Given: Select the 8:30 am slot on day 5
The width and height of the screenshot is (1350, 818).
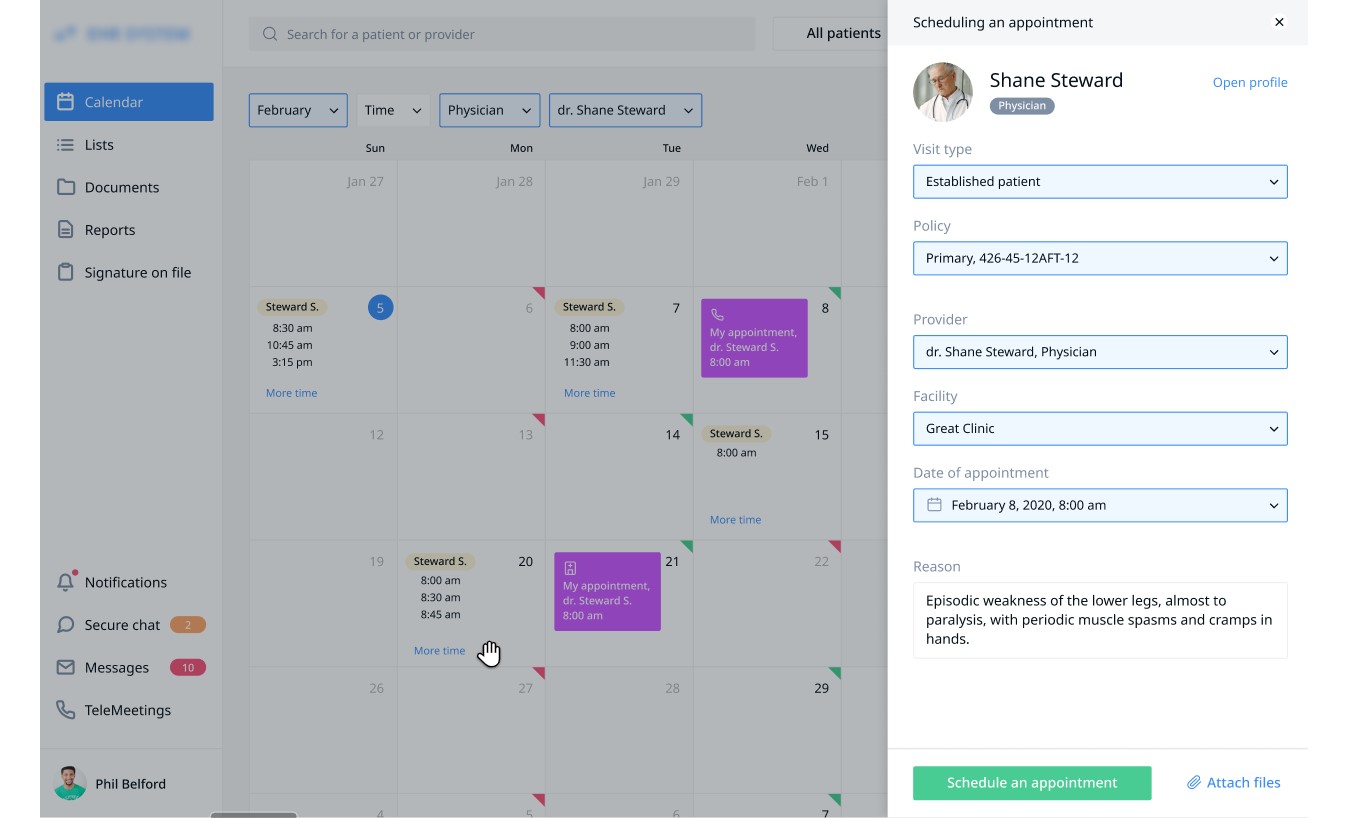Looking at the screenshot, I should 292,328.
